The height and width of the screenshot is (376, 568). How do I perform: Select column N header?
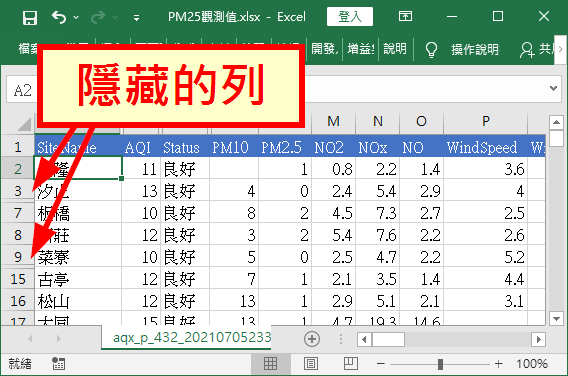(377, 122)
